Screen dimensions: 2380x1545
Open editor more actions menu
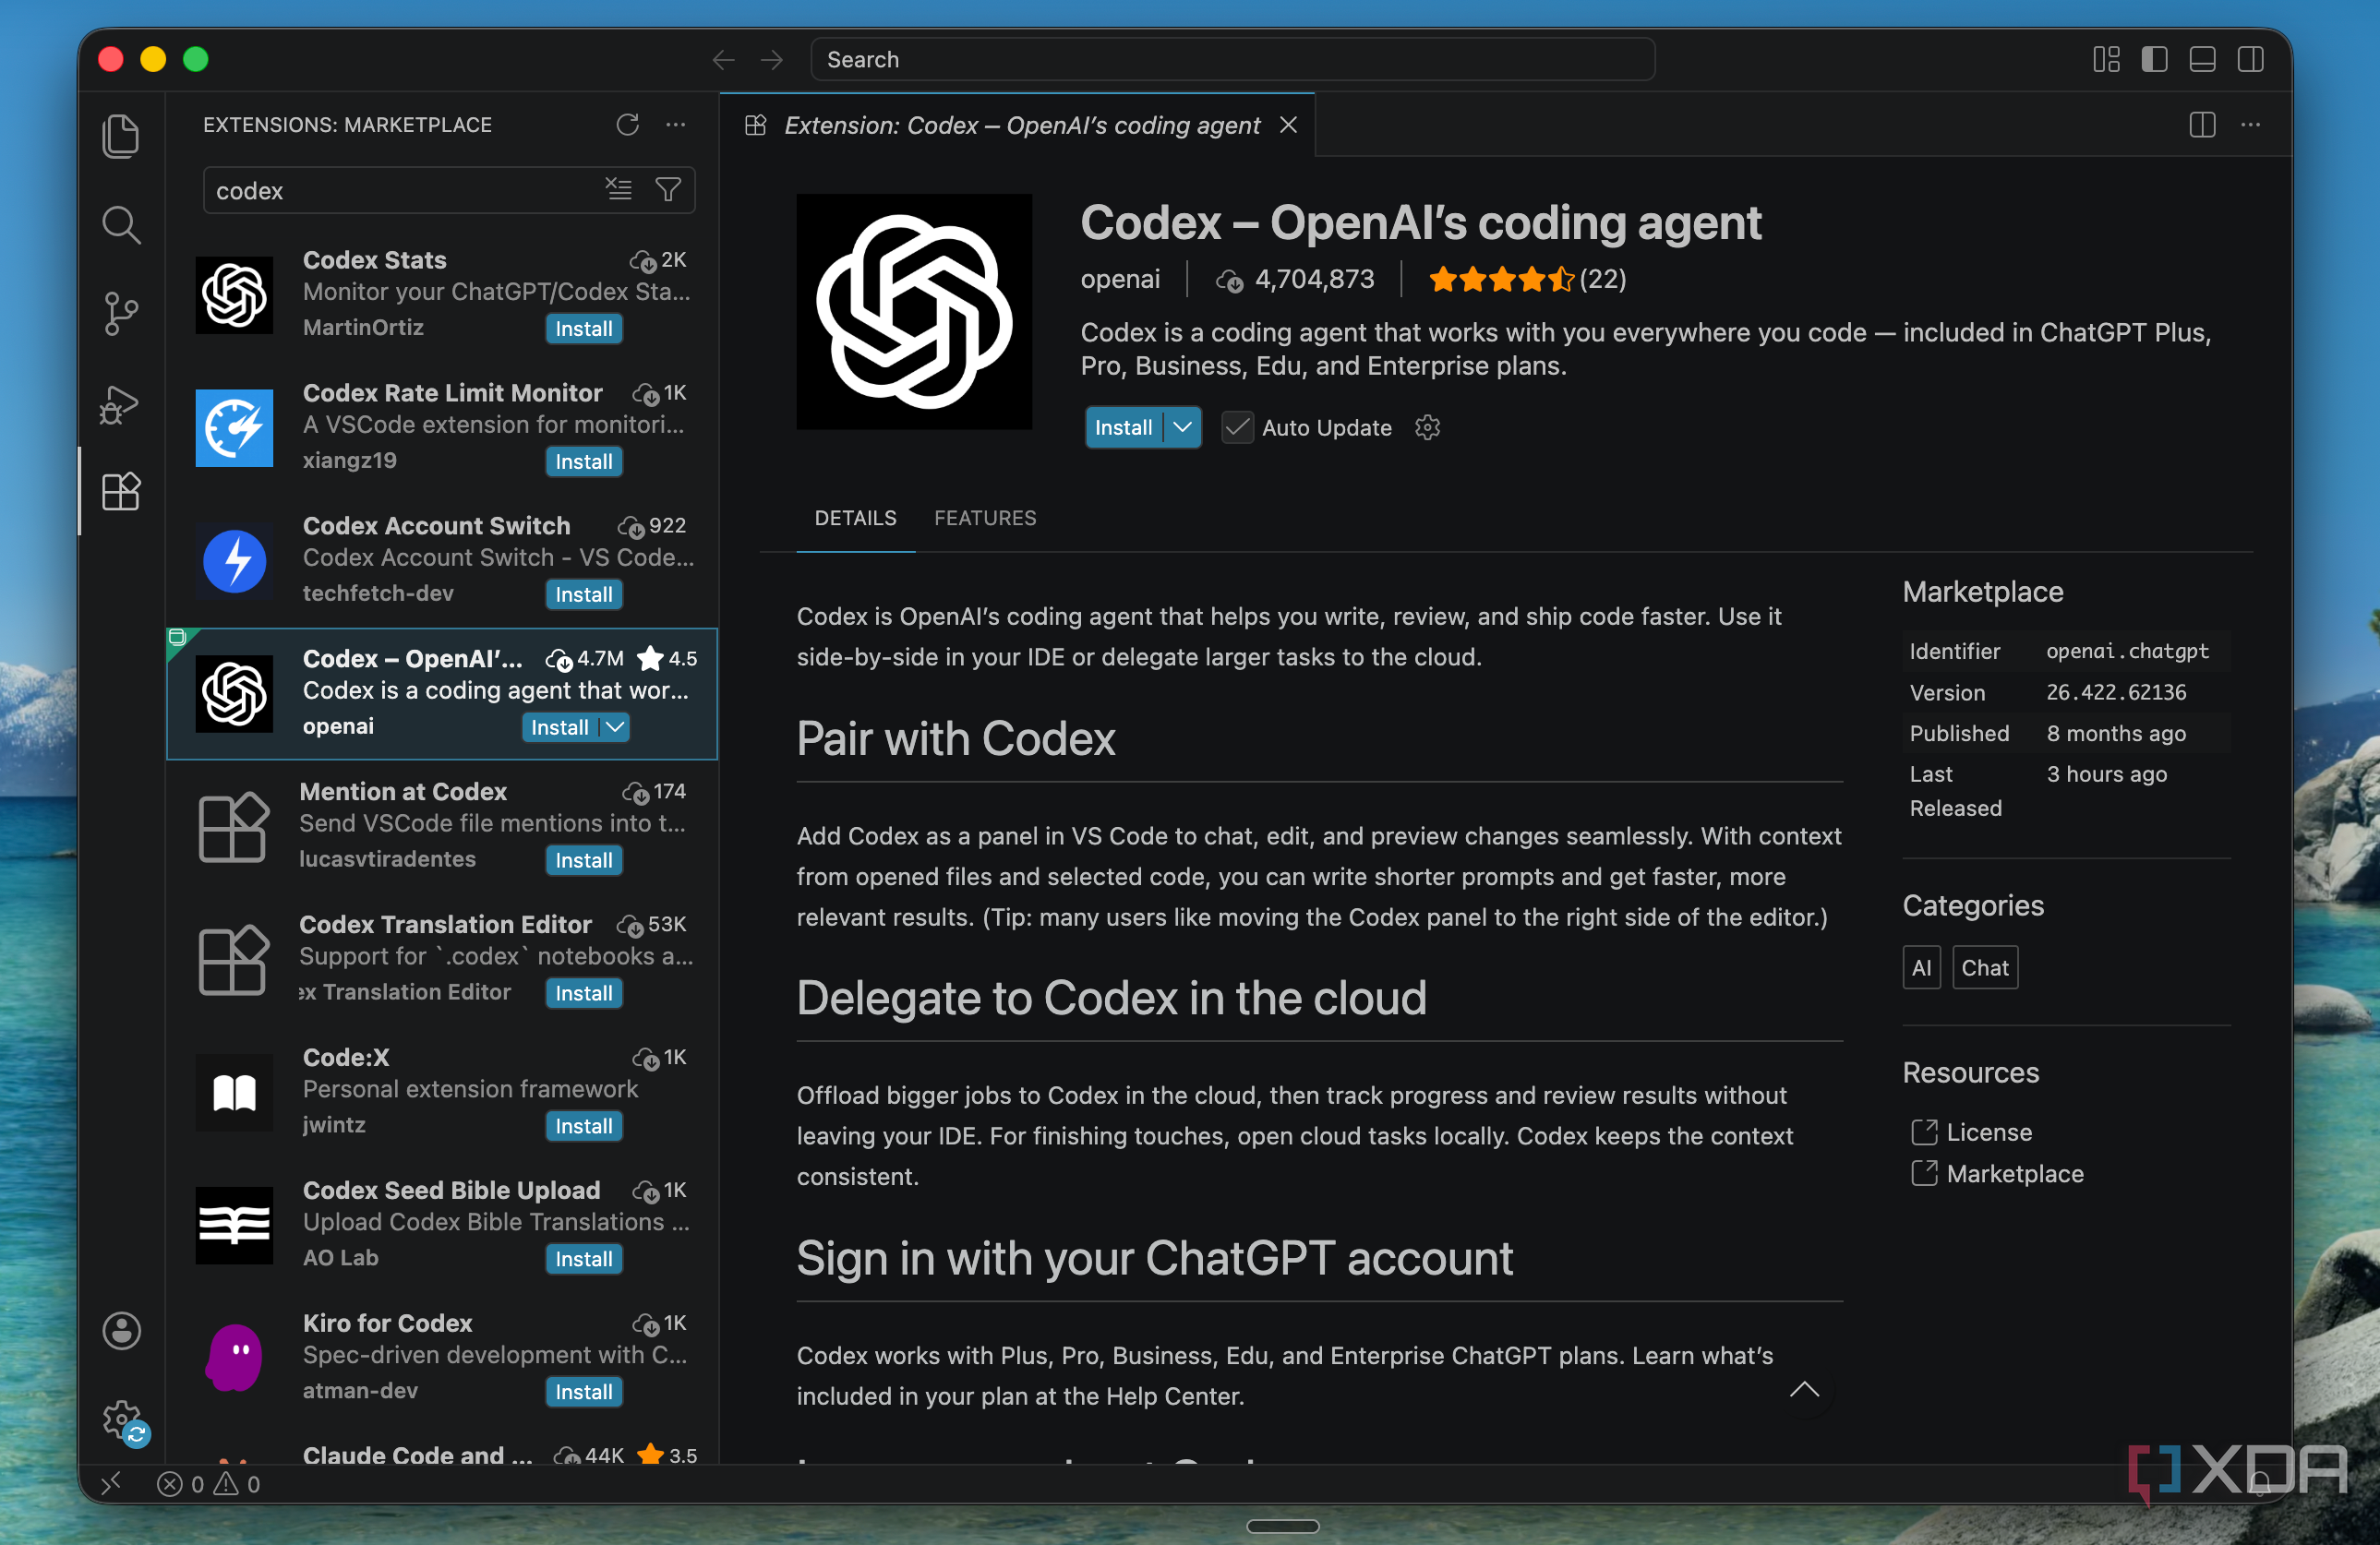point(2250,125)
